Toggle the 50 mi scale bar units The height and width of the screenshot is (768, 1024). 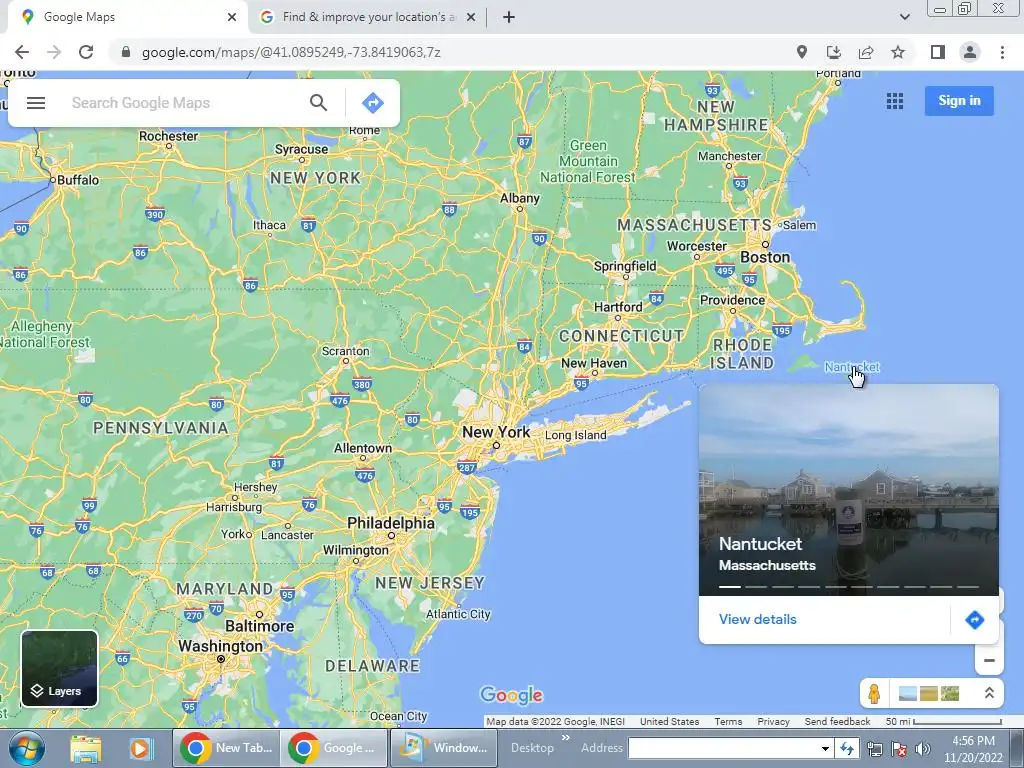[944, 722]
